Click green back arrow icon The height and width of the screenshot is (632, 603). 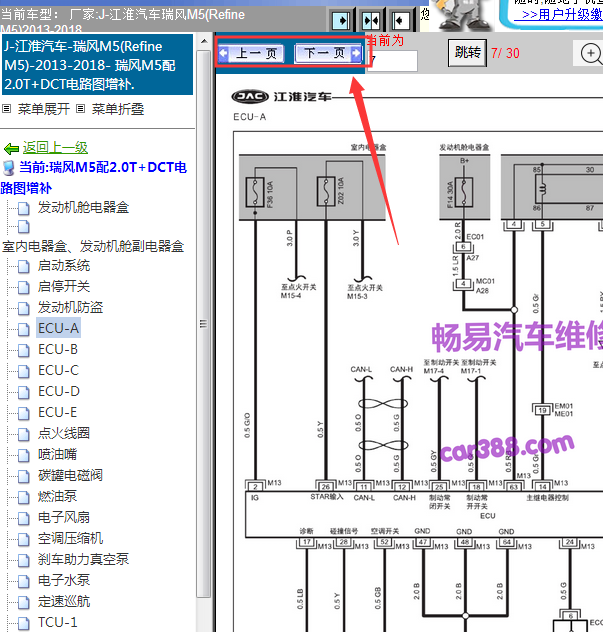coord(11,149)
